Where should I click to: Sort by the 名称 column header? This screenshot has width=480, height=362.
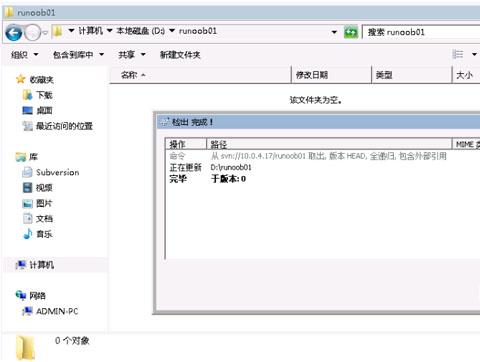point(200,75)
